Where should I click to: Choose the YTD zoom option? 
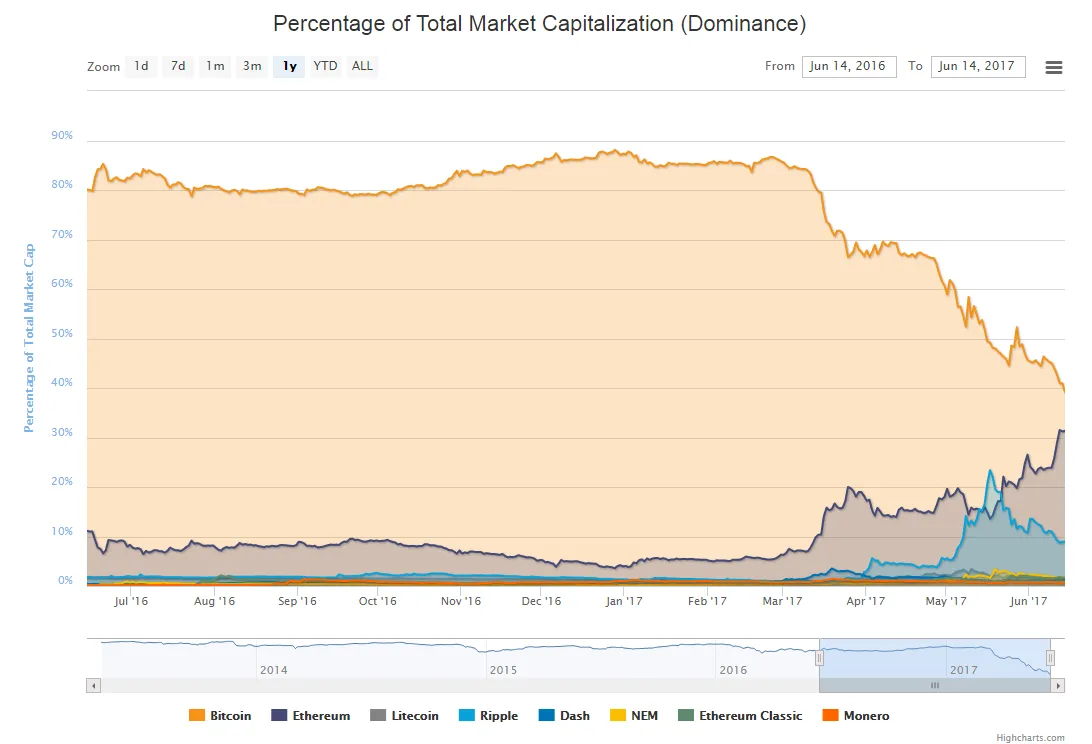[x=325, y=66]
